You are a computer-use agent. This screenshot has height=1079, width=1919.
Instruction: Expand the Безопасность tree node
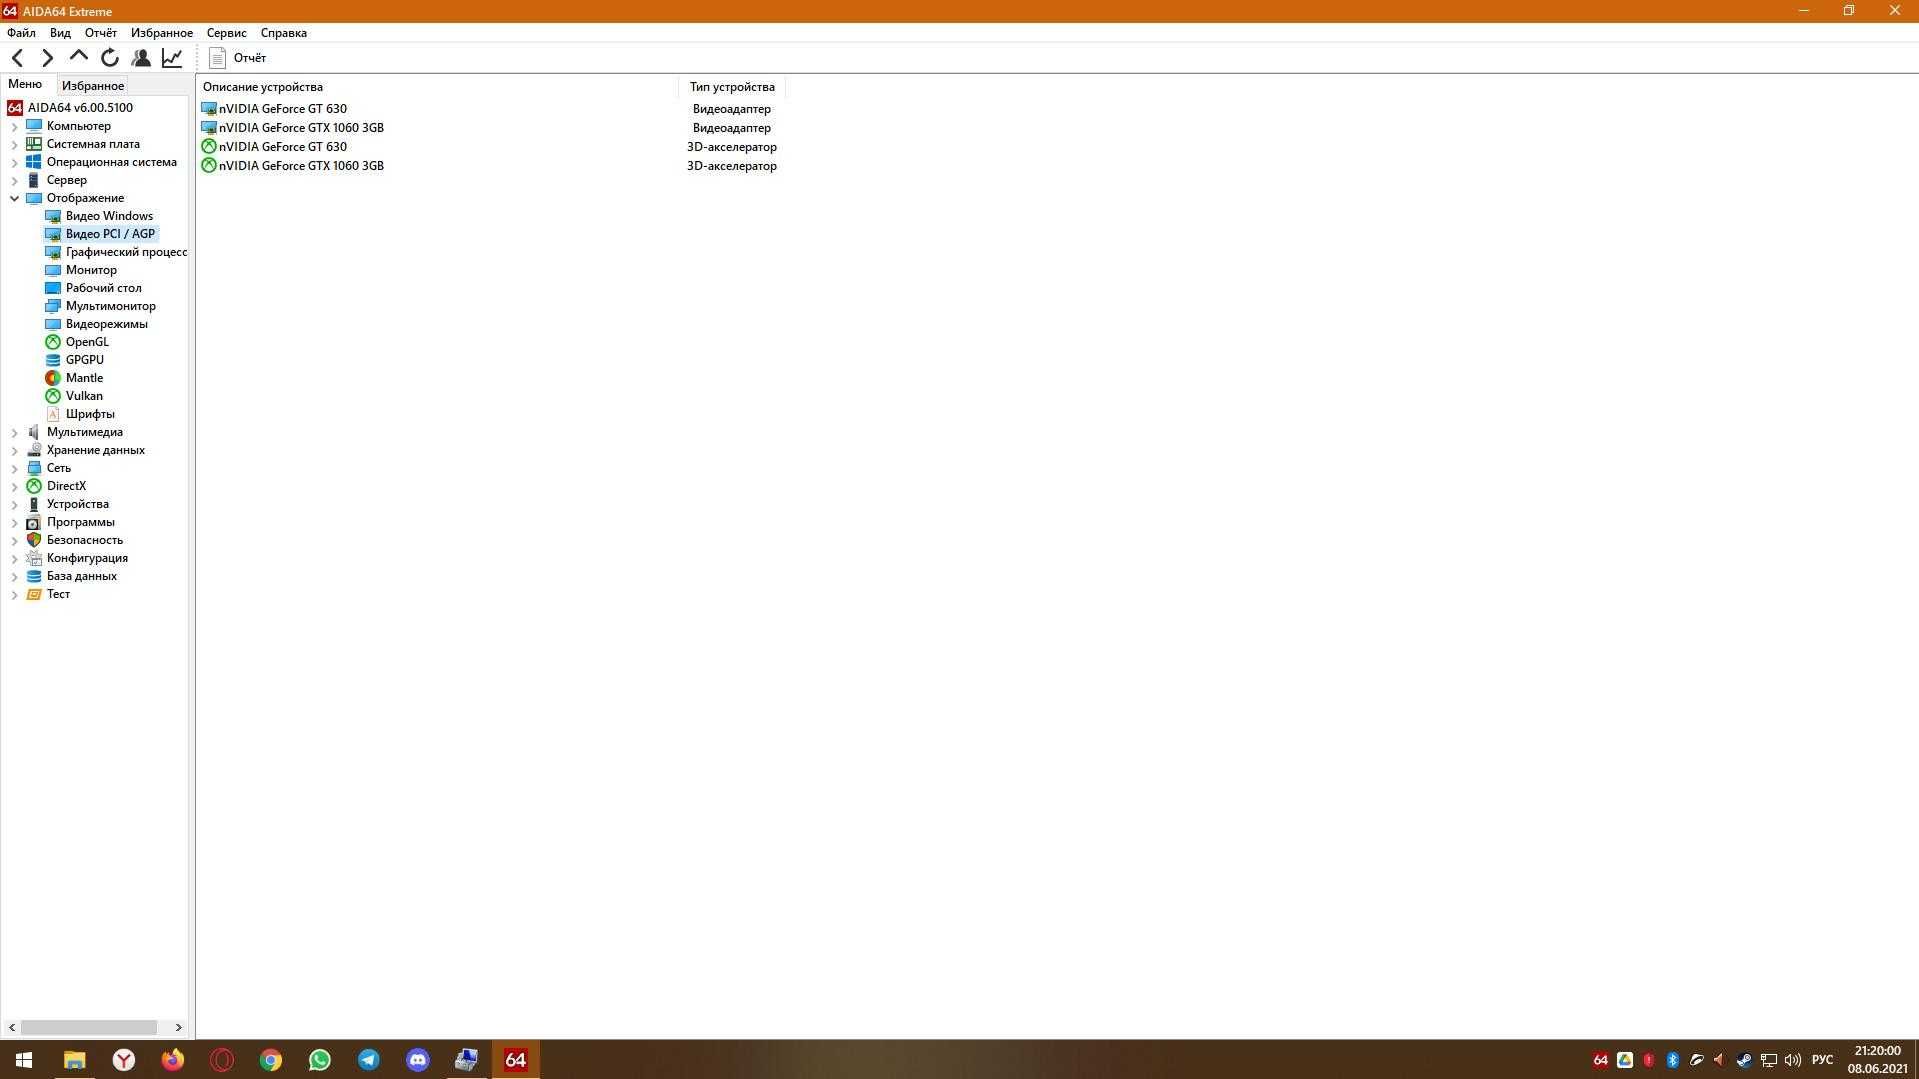click(14, 540)
